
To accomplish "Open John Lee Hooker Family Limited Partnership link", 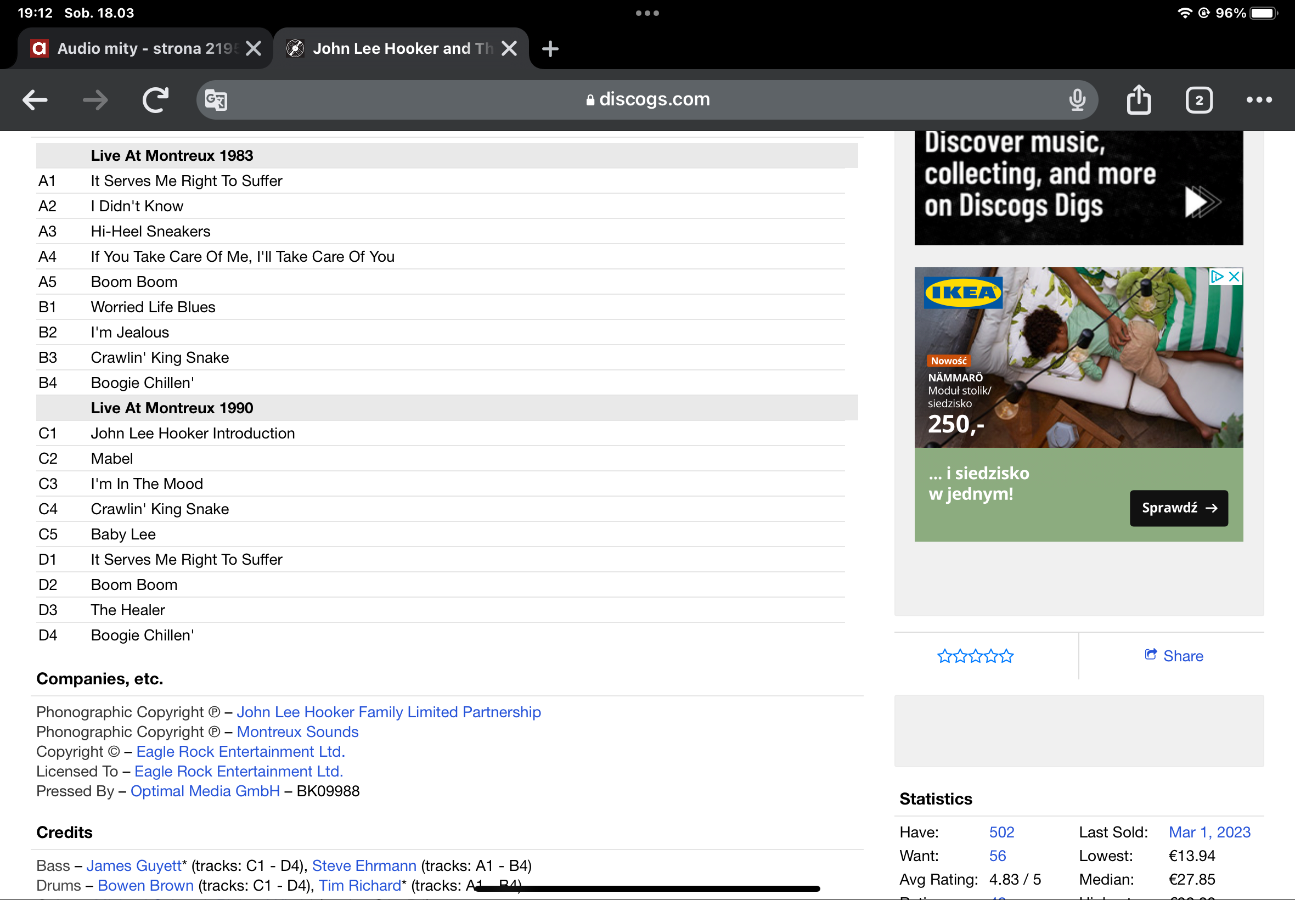I will click(389, 712).
